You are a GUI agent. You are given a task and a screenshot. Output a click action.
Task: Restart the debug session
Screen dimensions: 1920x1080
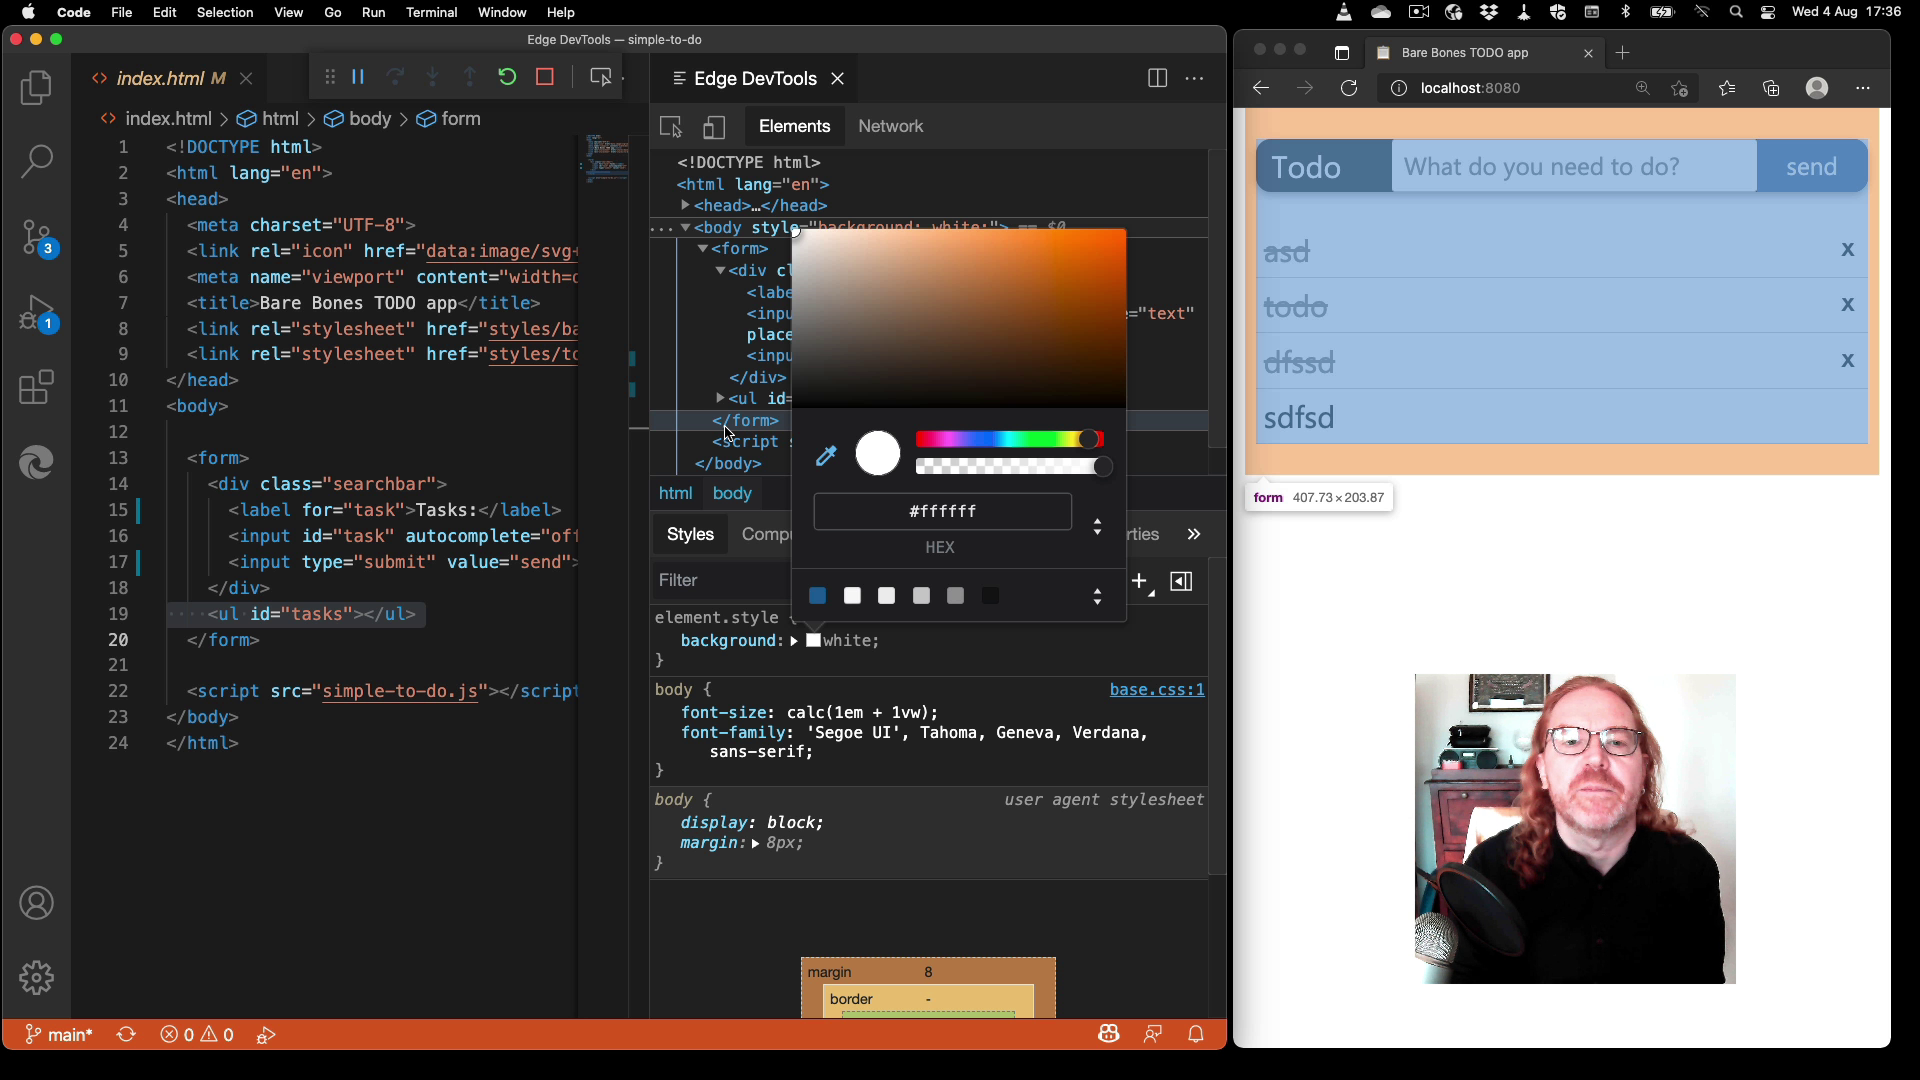(507, 77)
